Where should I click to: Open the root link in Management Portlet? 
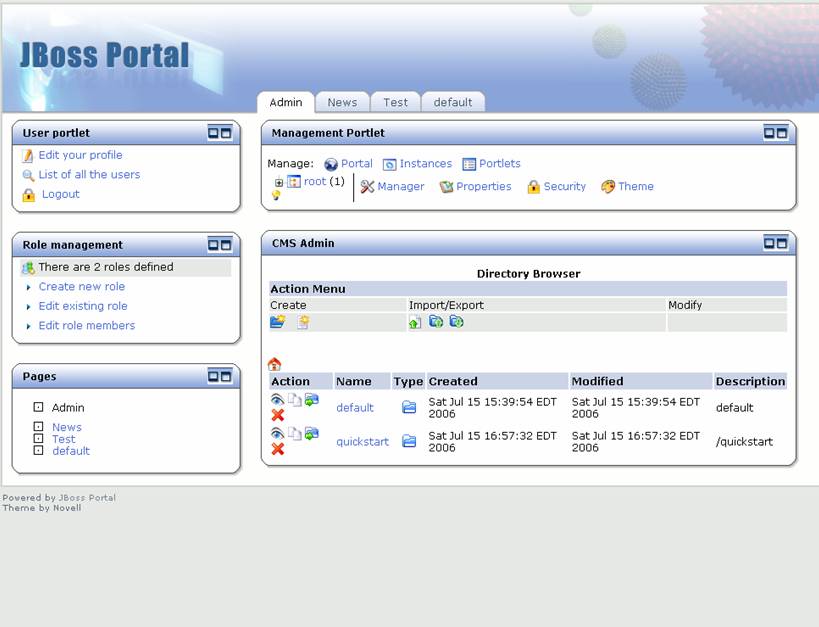(315, 181)
